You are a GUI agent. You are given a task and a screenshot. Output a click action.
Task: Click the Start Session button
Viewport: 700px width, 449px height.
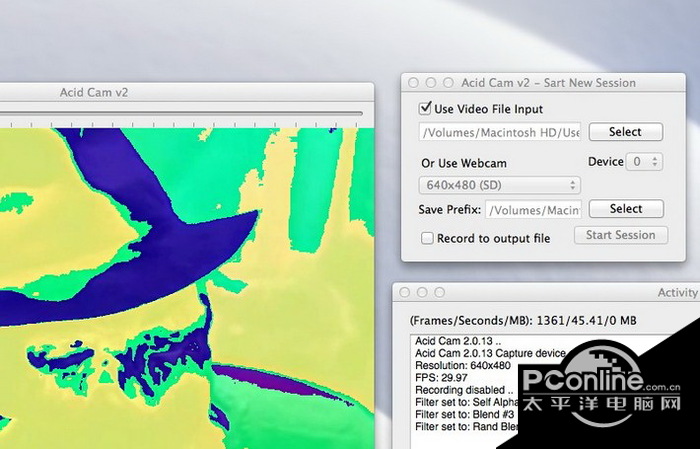point(621,235)
